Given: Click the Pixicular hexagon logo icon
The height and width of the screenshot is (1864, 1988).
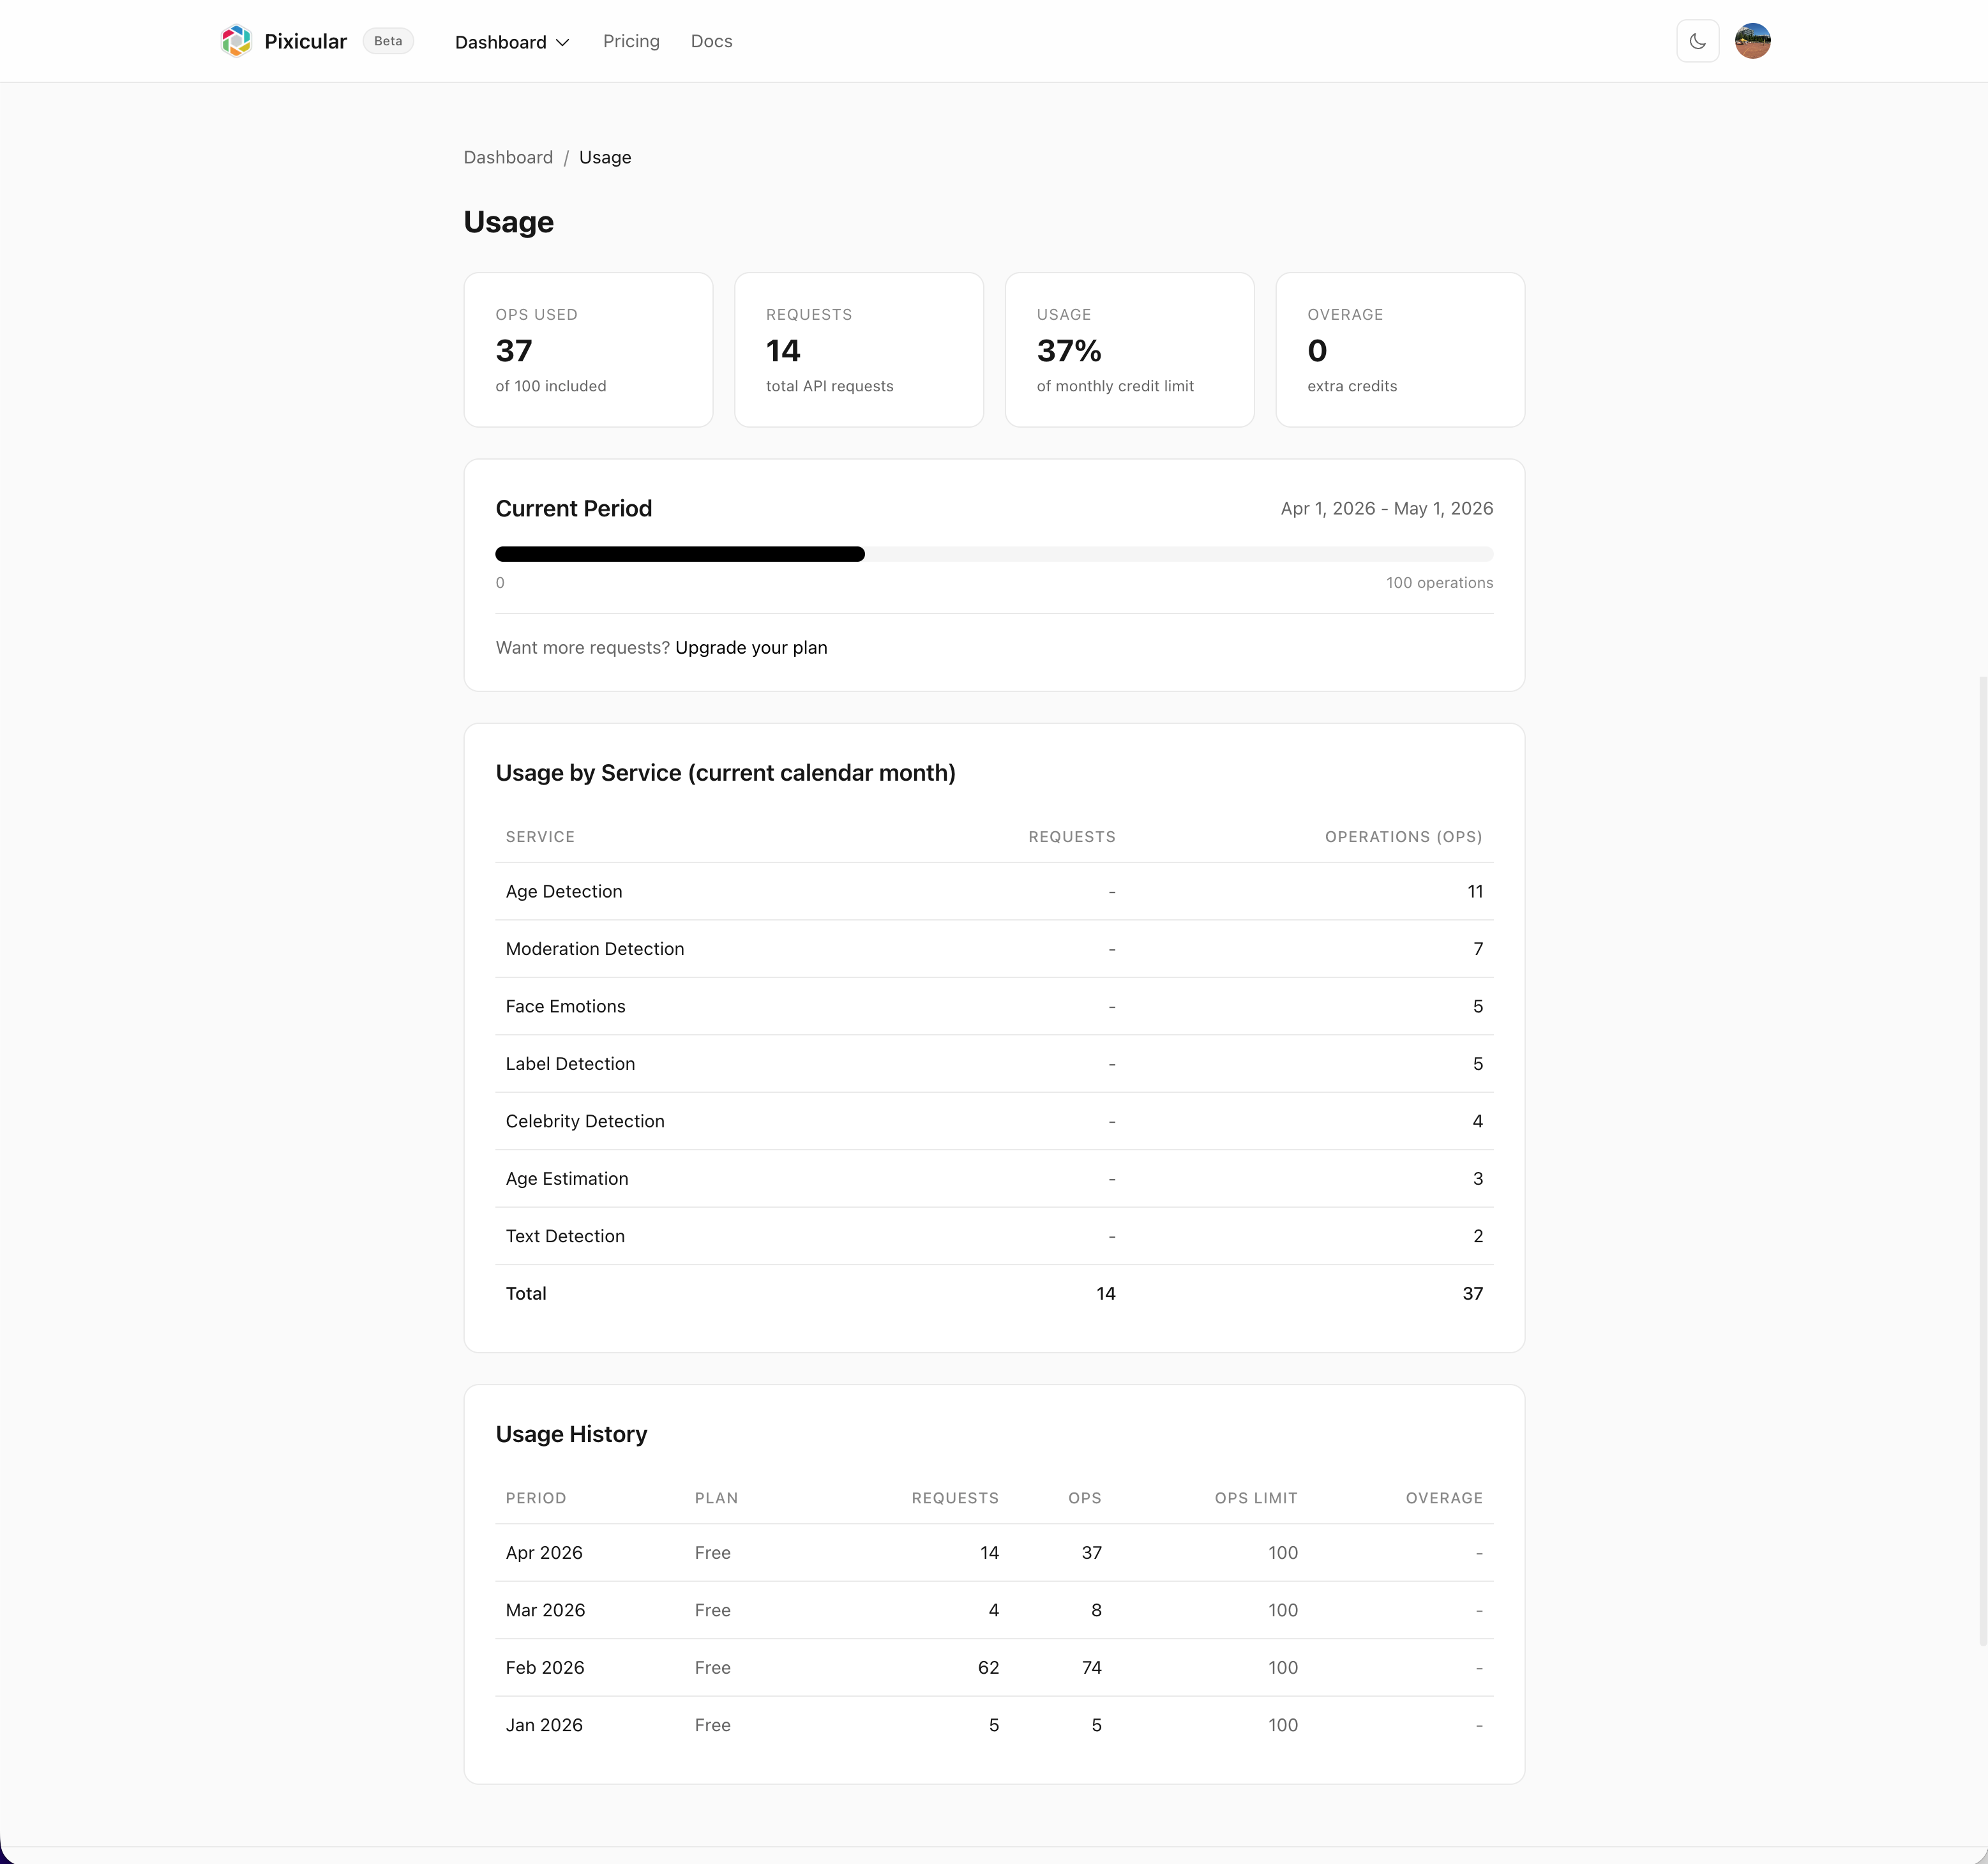Looking at the screenshot, I should [236, 41].
